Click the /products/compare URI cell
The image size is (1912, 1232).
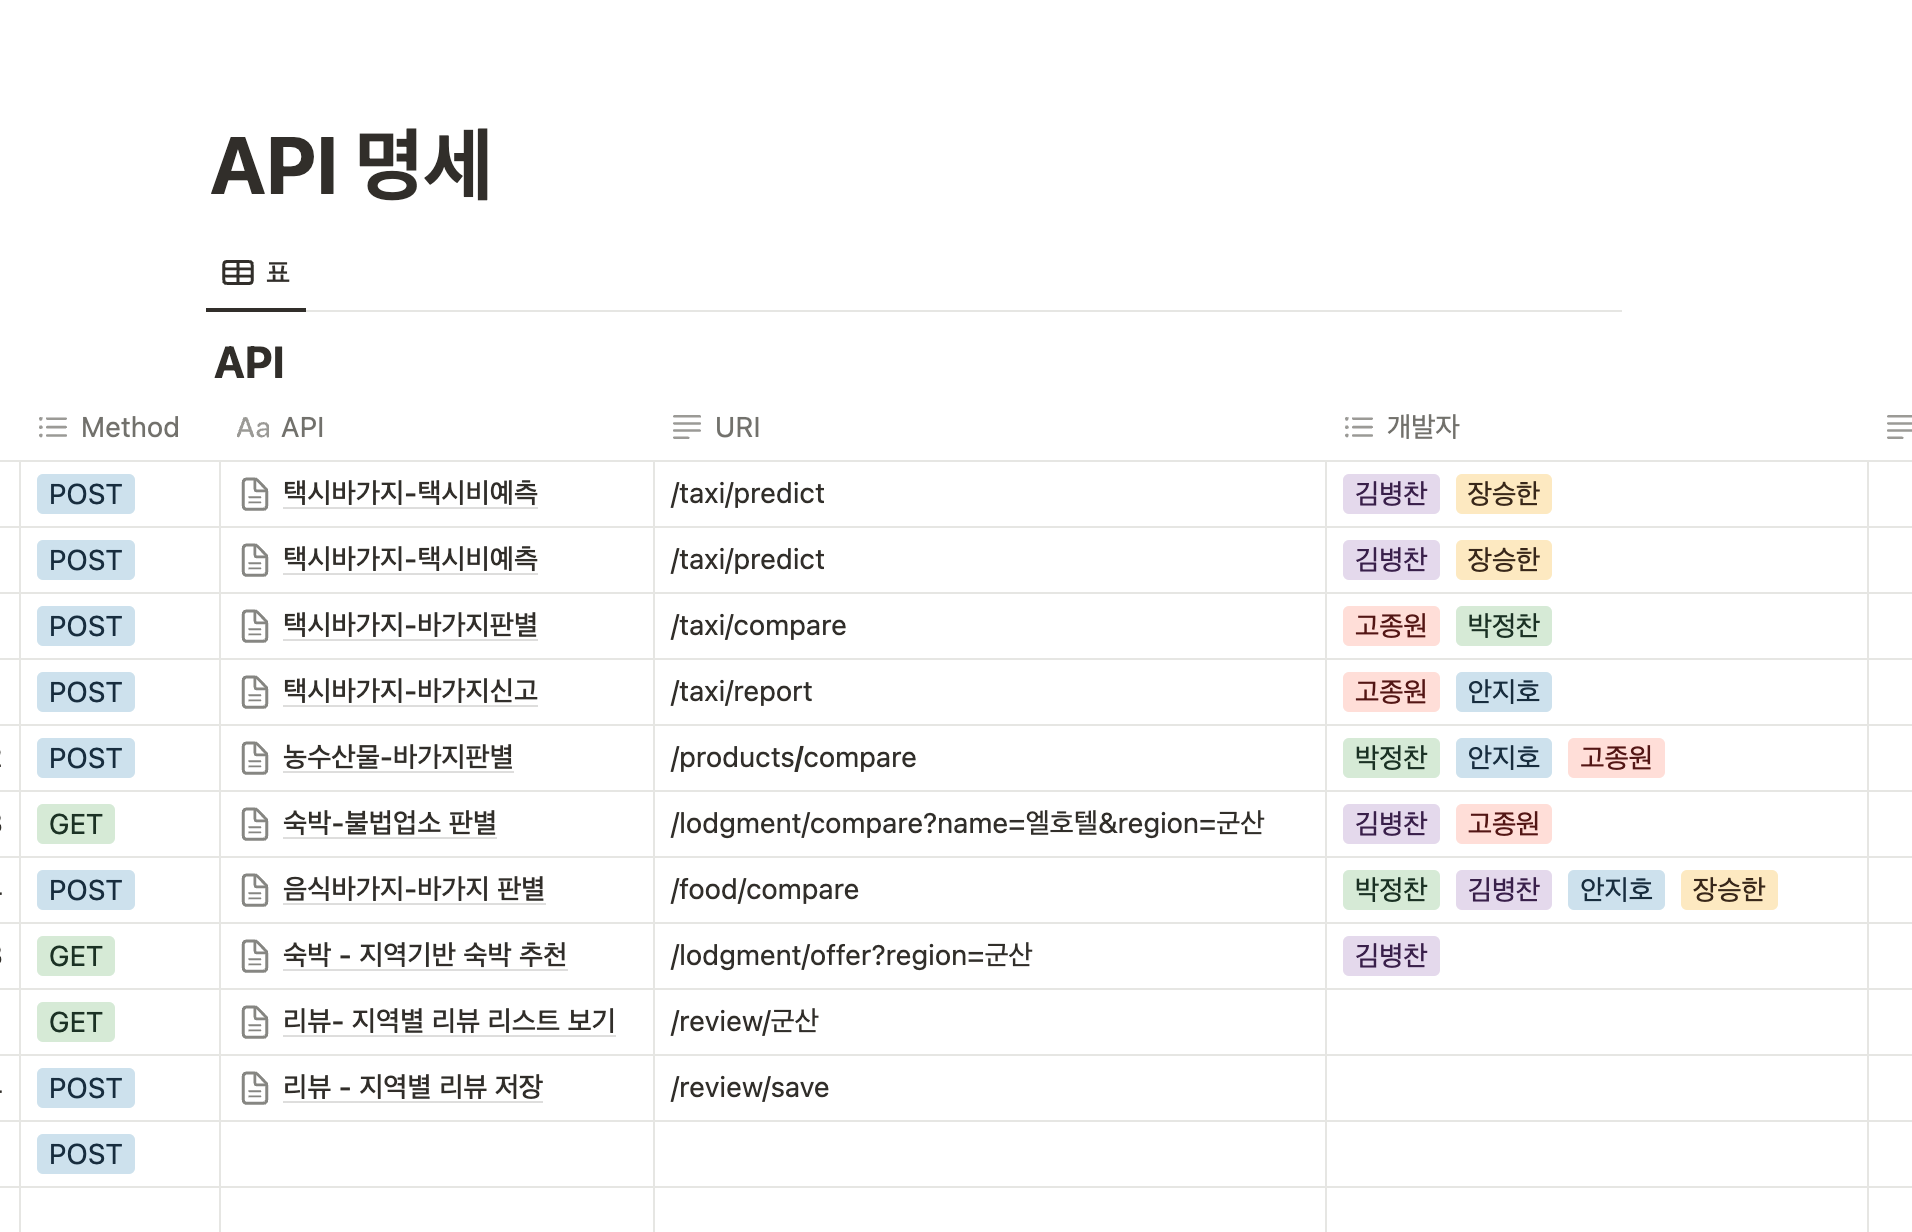[990, 758]
